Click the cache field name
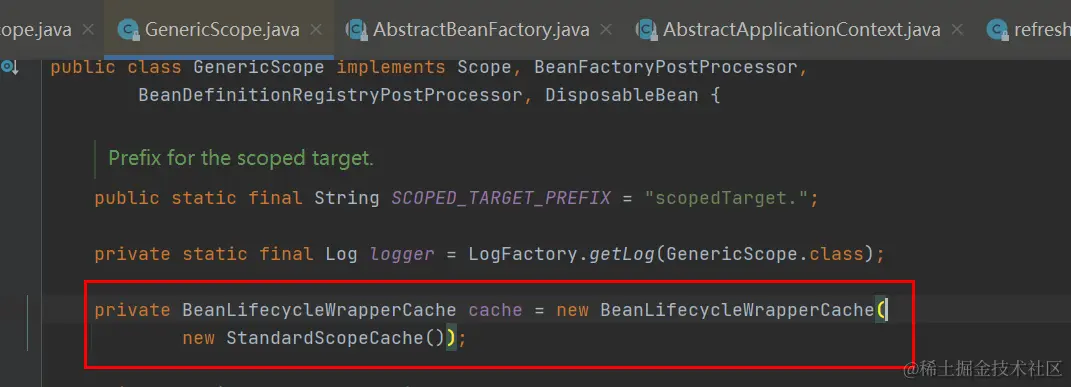This screenshot has width=1071, height=387. tap(495, 311)
